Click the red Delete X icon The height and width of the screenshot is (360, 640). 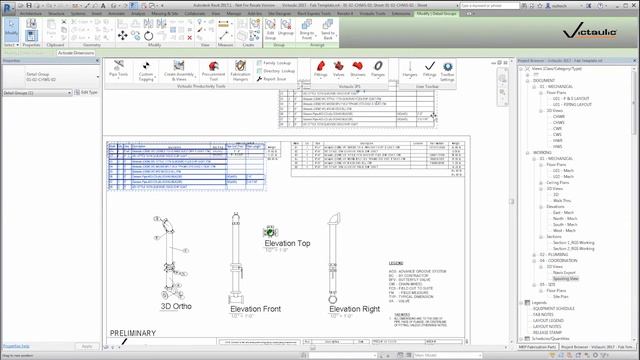(x=190, y=38)
